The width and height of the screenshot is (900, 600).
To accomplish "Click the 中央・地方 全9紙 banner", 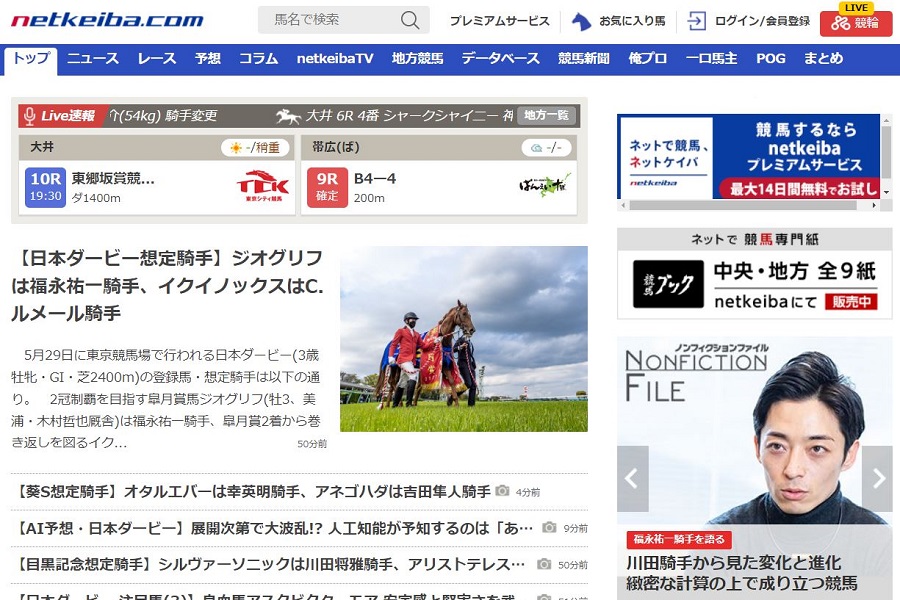I will (755, 284).
